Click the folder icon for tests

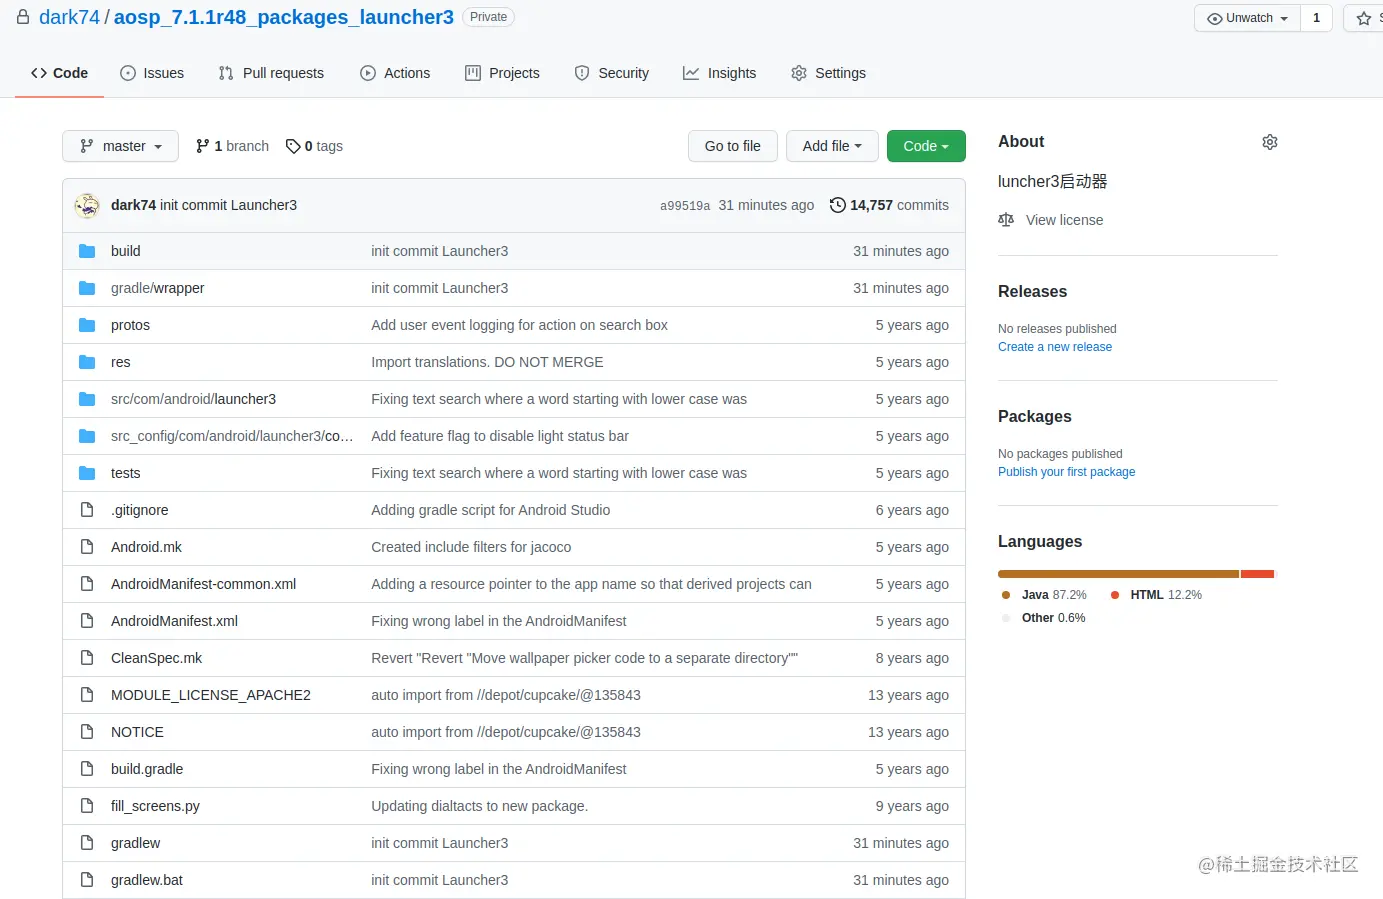click(87, 473)
